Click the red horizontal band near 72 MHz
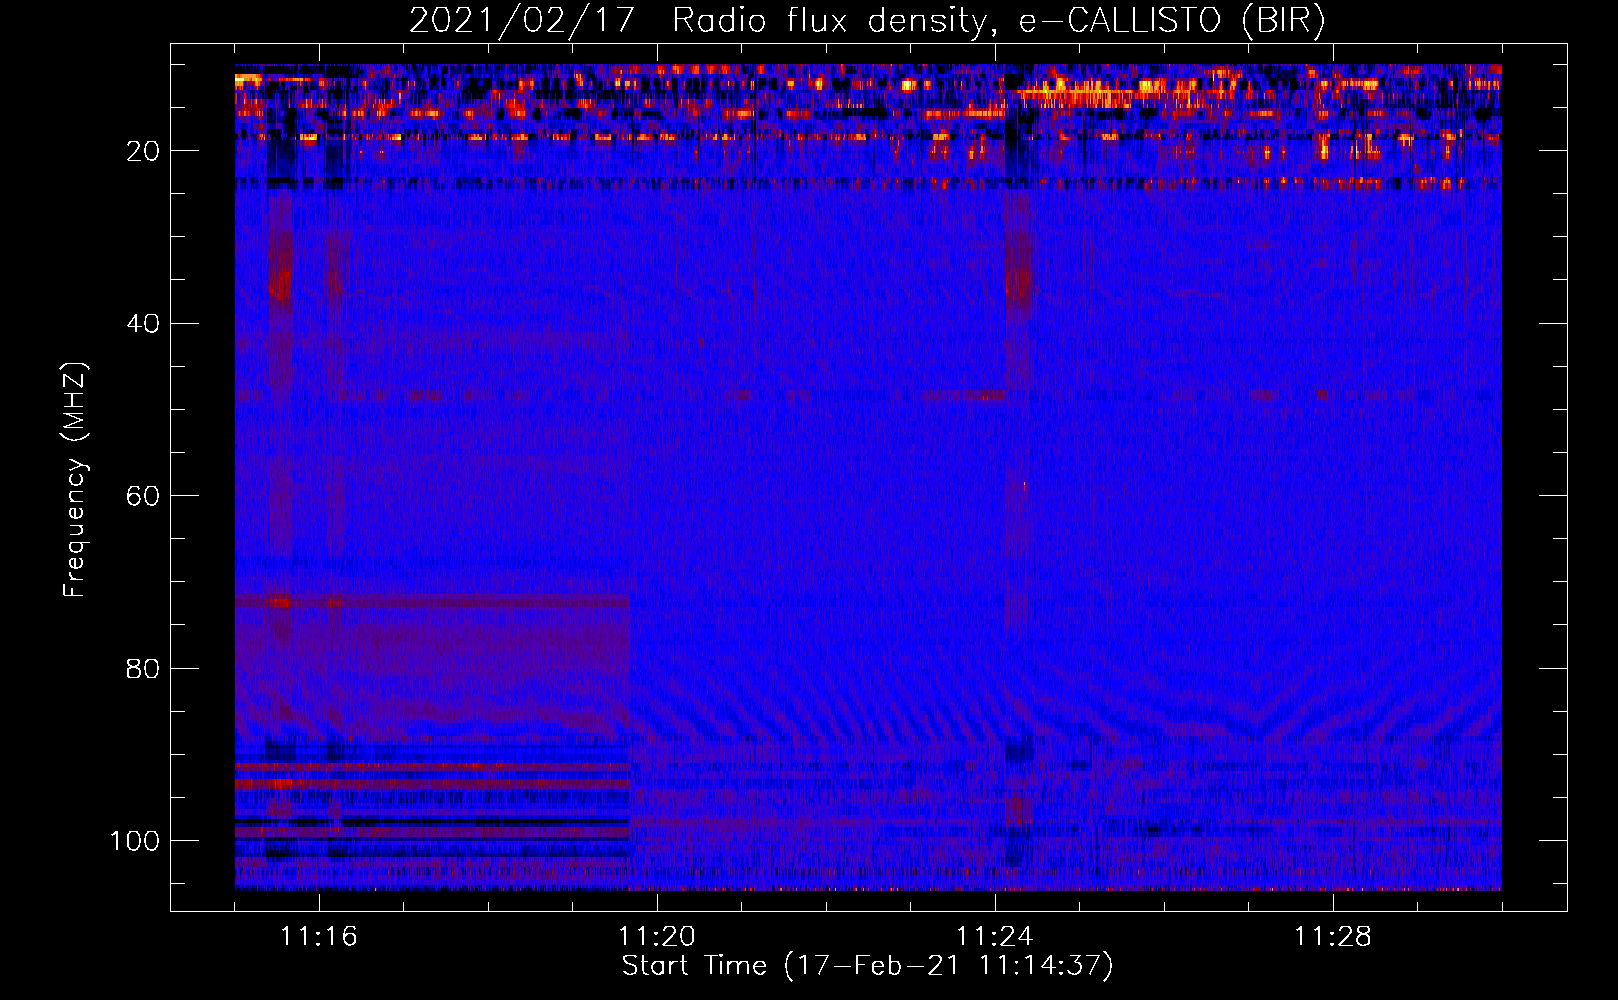1618x1000 pixels. tap(432, 602)
